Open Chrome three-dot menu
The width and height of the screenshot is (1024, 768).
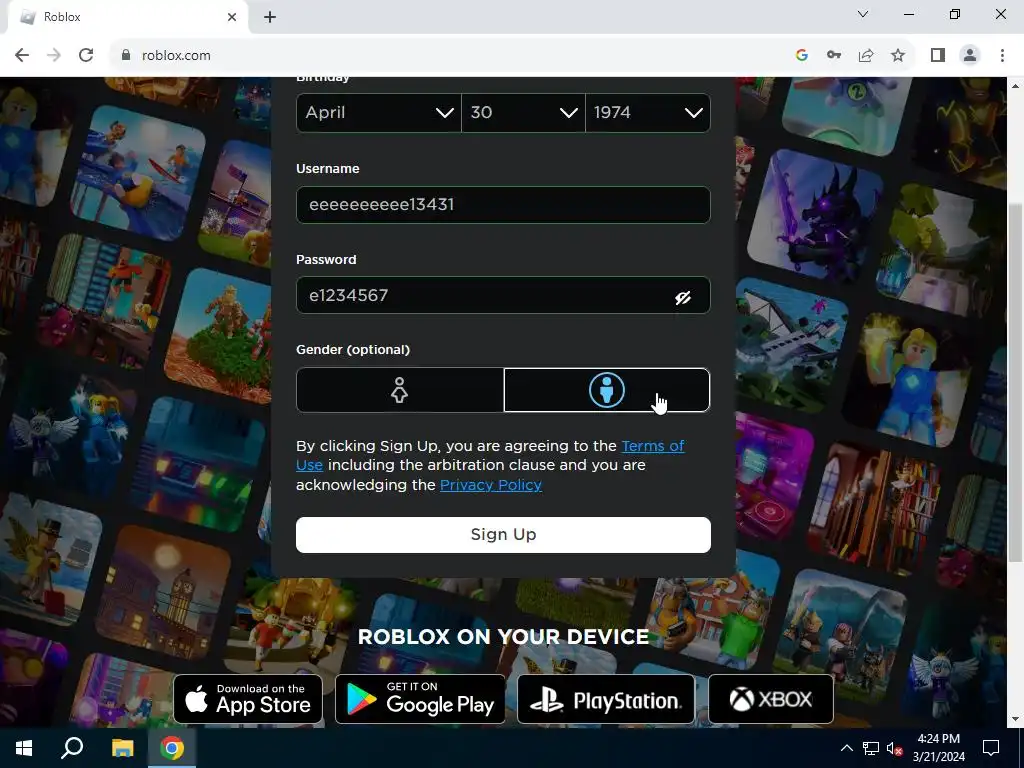(1002, 56)
